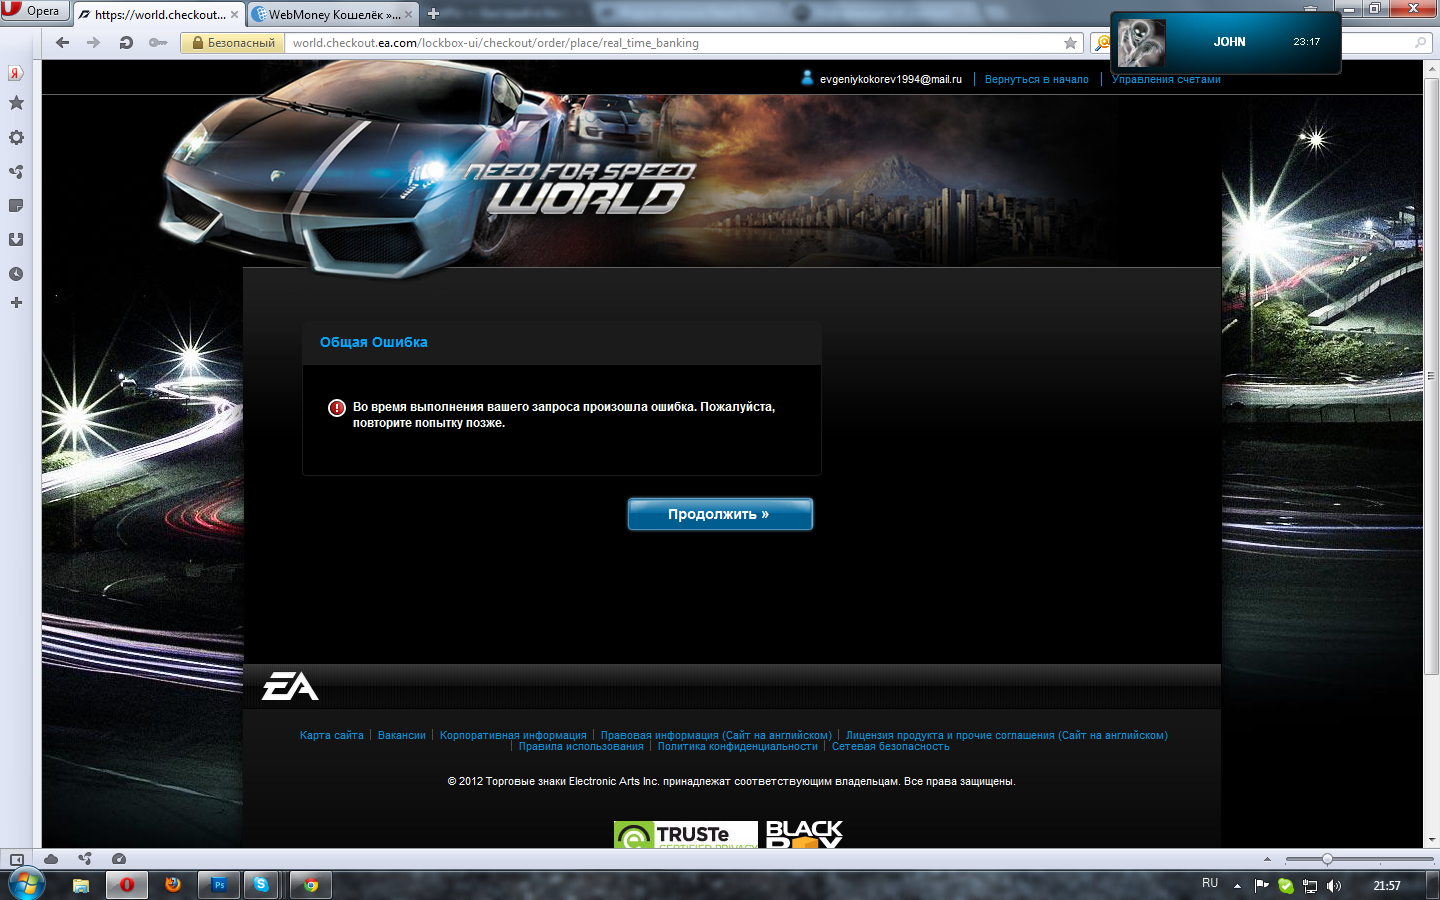The height and width of the screenshot is (900, 1440).
Task: Open the Правила использования footer link
Action: pyautogui.click(x=581, y=746)
